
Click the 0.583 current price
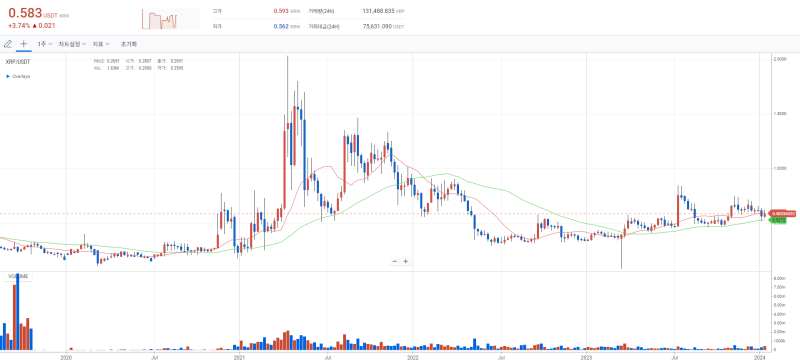coord(25,13)
